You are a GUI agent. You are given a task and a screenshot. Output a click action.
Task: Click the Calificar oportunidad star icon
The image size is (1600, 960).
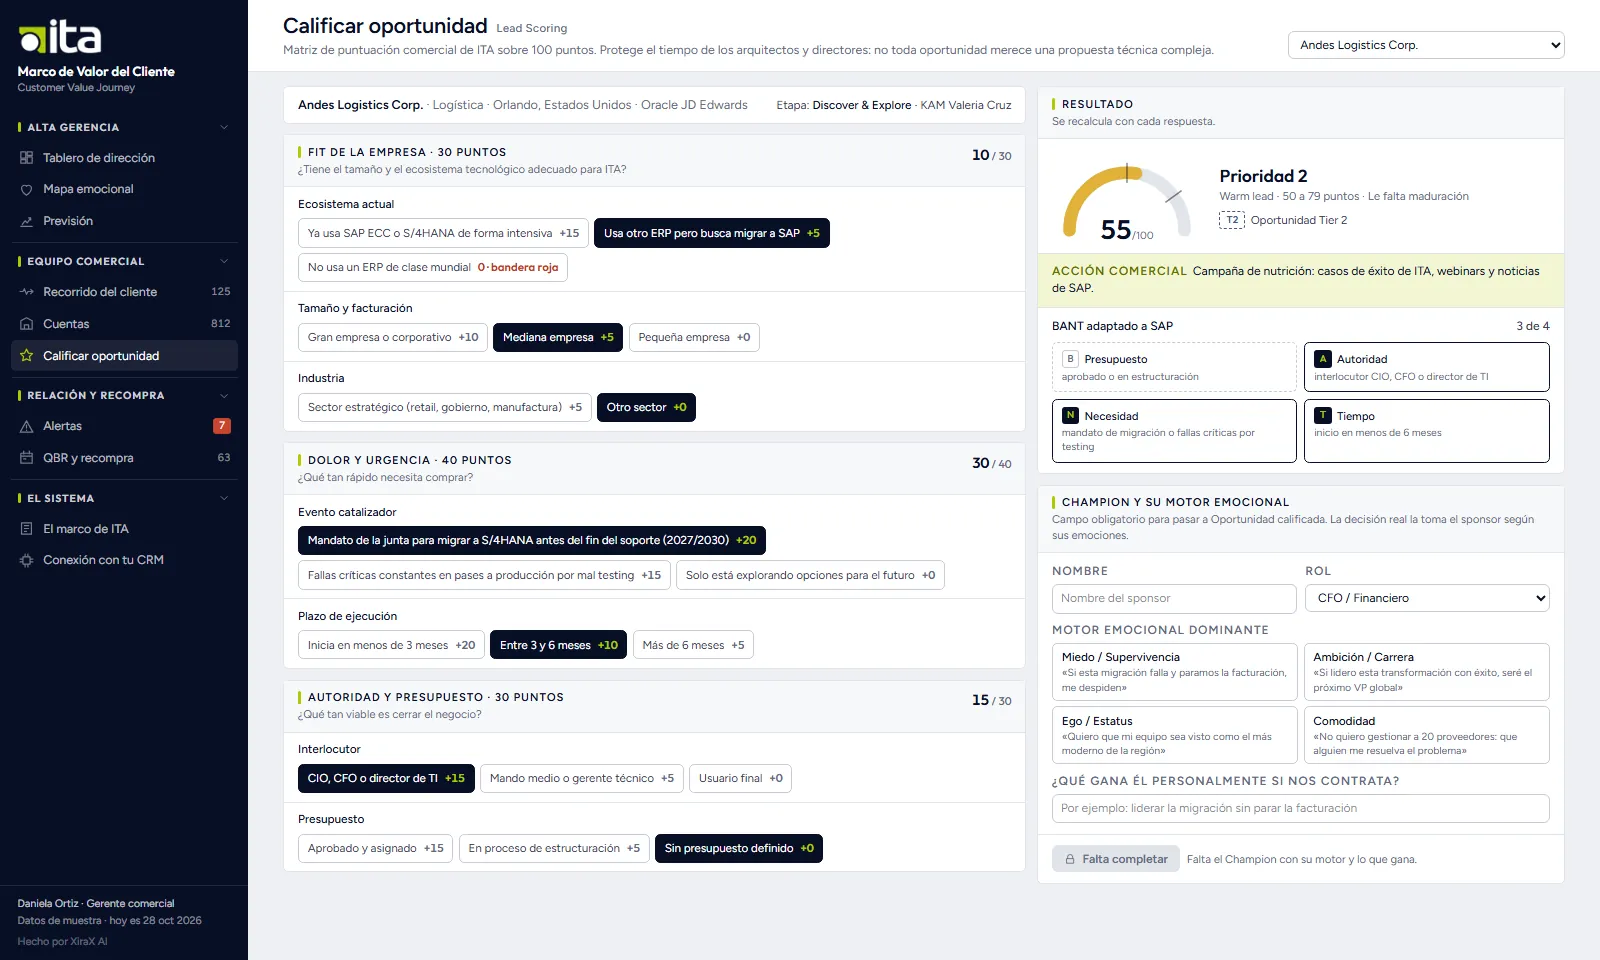[x=27, y=356]
